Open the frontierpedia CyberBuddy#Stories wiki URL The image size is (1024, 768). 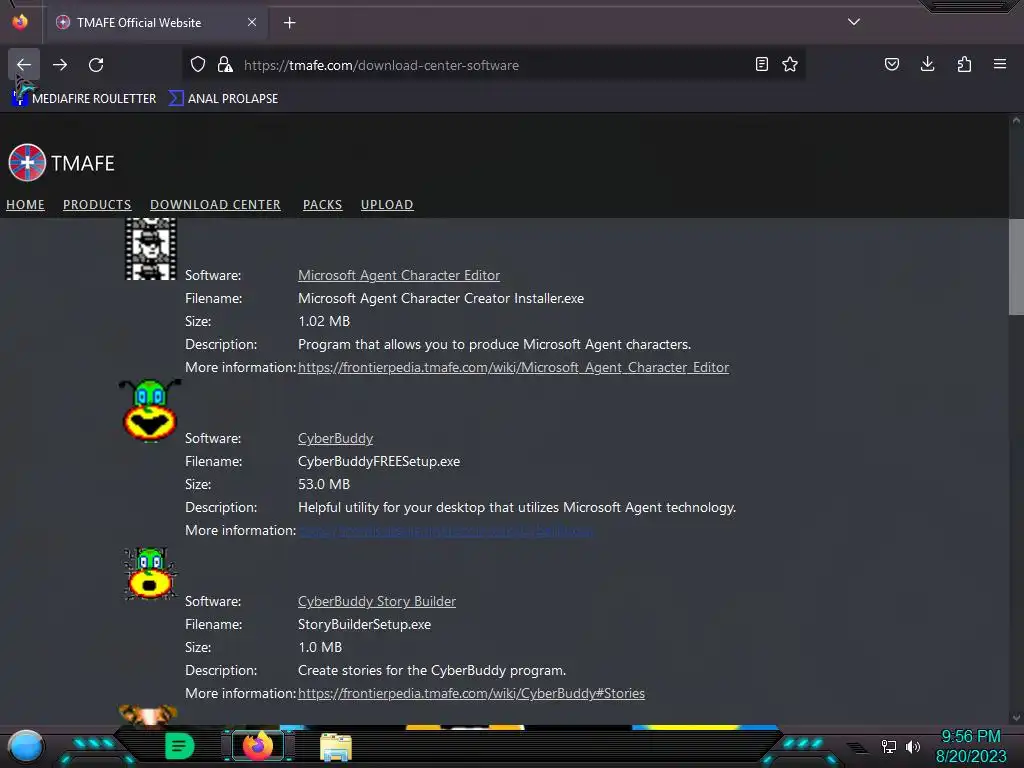pyautogui.click(x=472, y=694)
